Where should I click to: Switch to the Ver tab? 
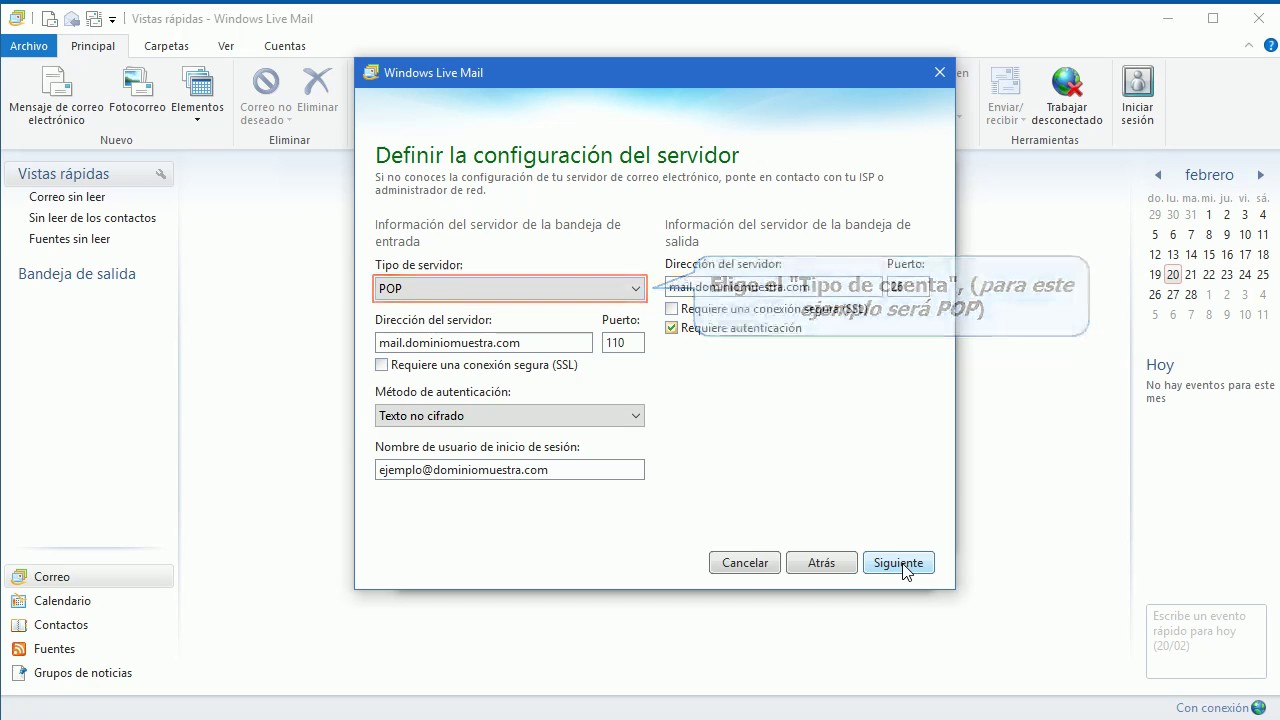[226, 46]
